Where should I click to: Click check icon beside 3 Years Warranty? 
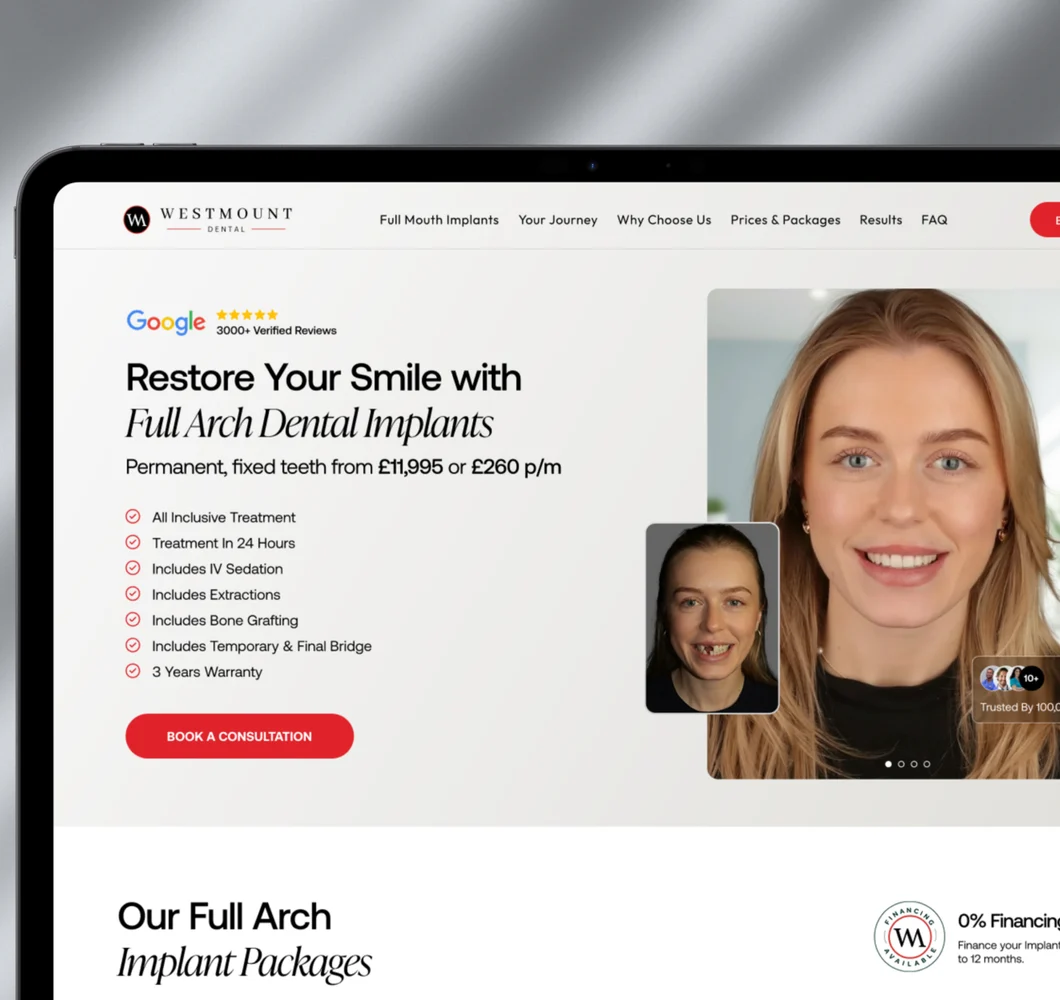pos(133,671)
